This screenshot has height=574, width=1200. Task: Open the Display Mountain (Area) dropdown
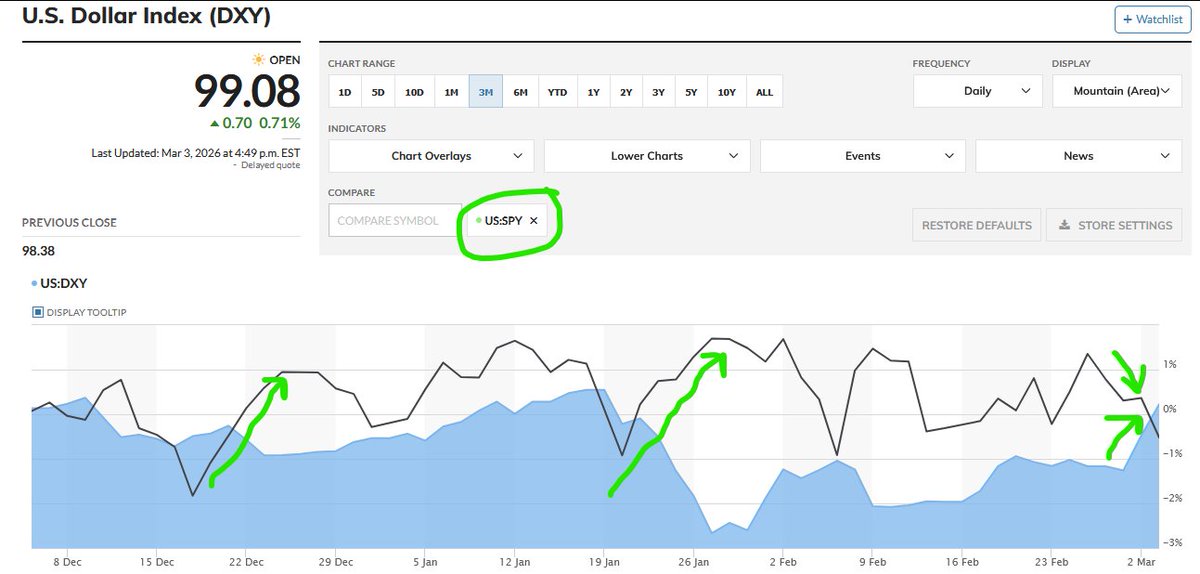click(1117, 91)
